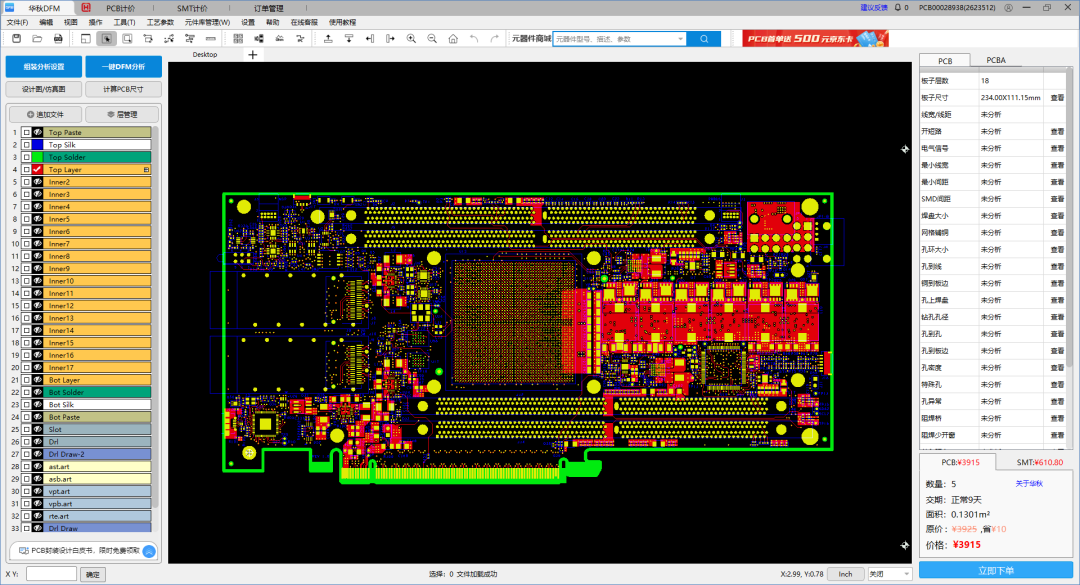Expand the Top Layer row's expander icon
Screen dimensions: 1080x585
[x=146, y=170]
